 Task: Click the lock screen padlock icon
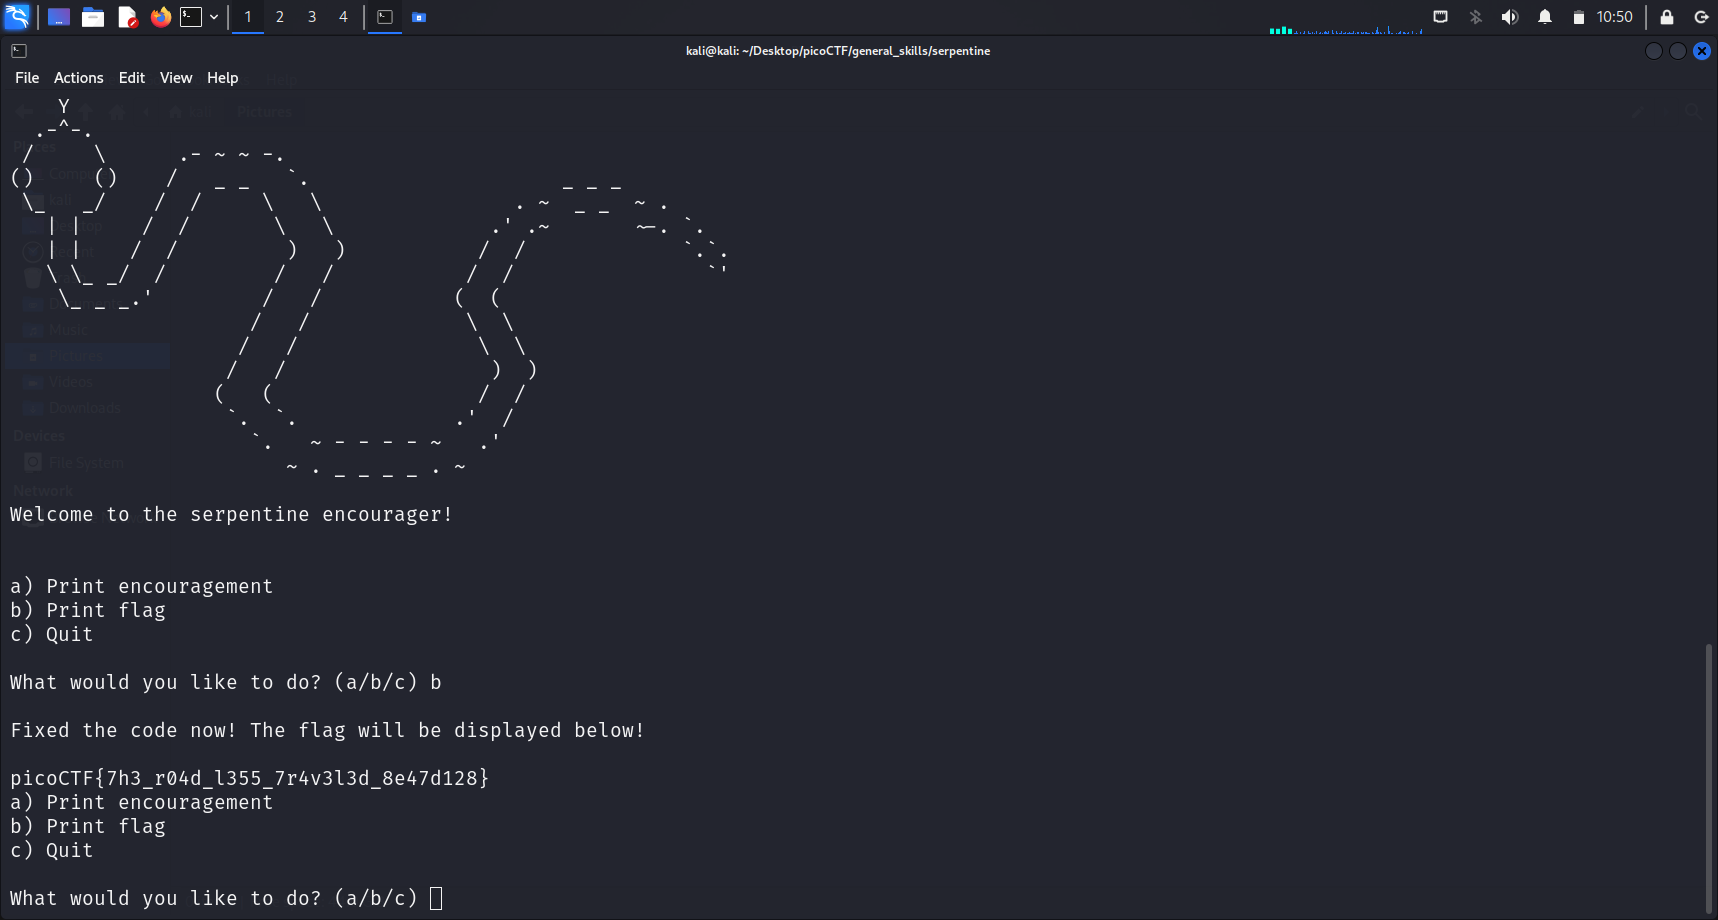1667,17
